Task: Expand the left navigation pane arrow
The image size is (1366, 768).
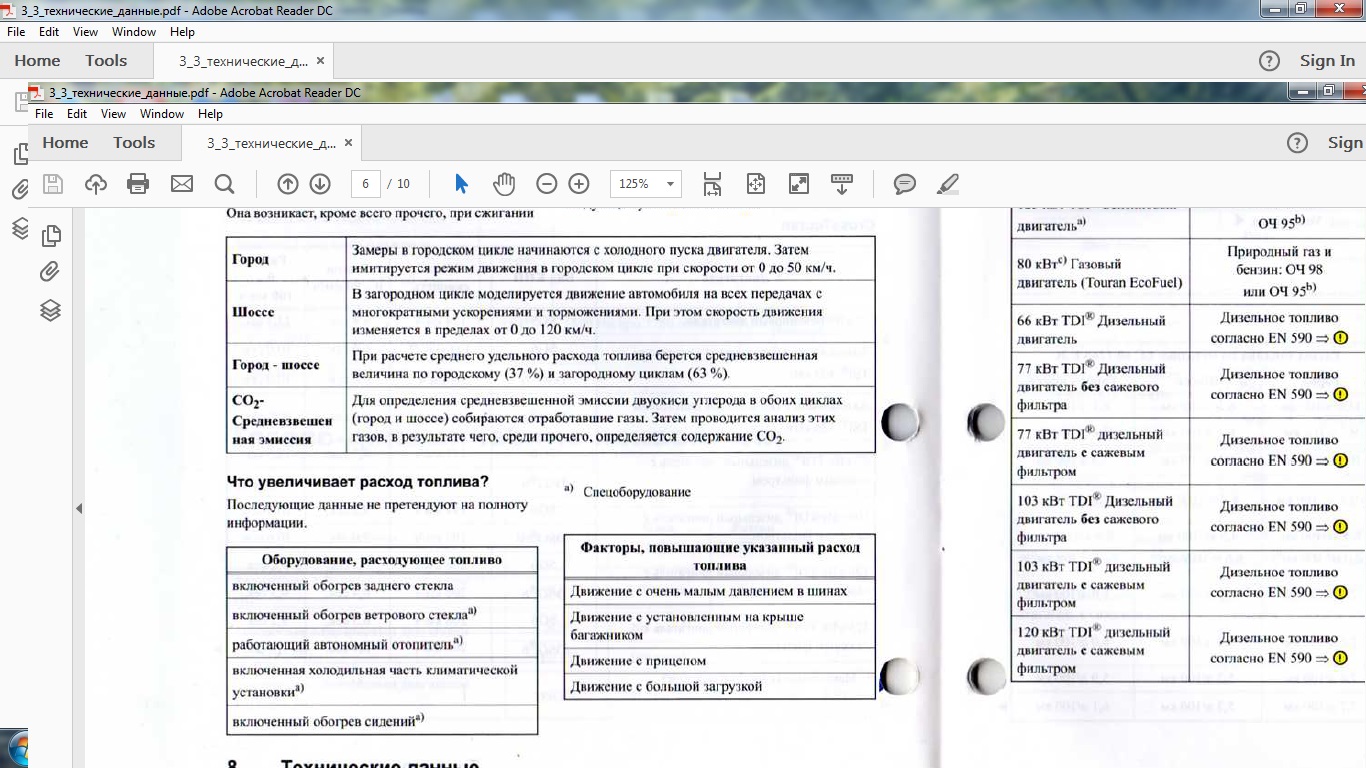Action: 79,509
